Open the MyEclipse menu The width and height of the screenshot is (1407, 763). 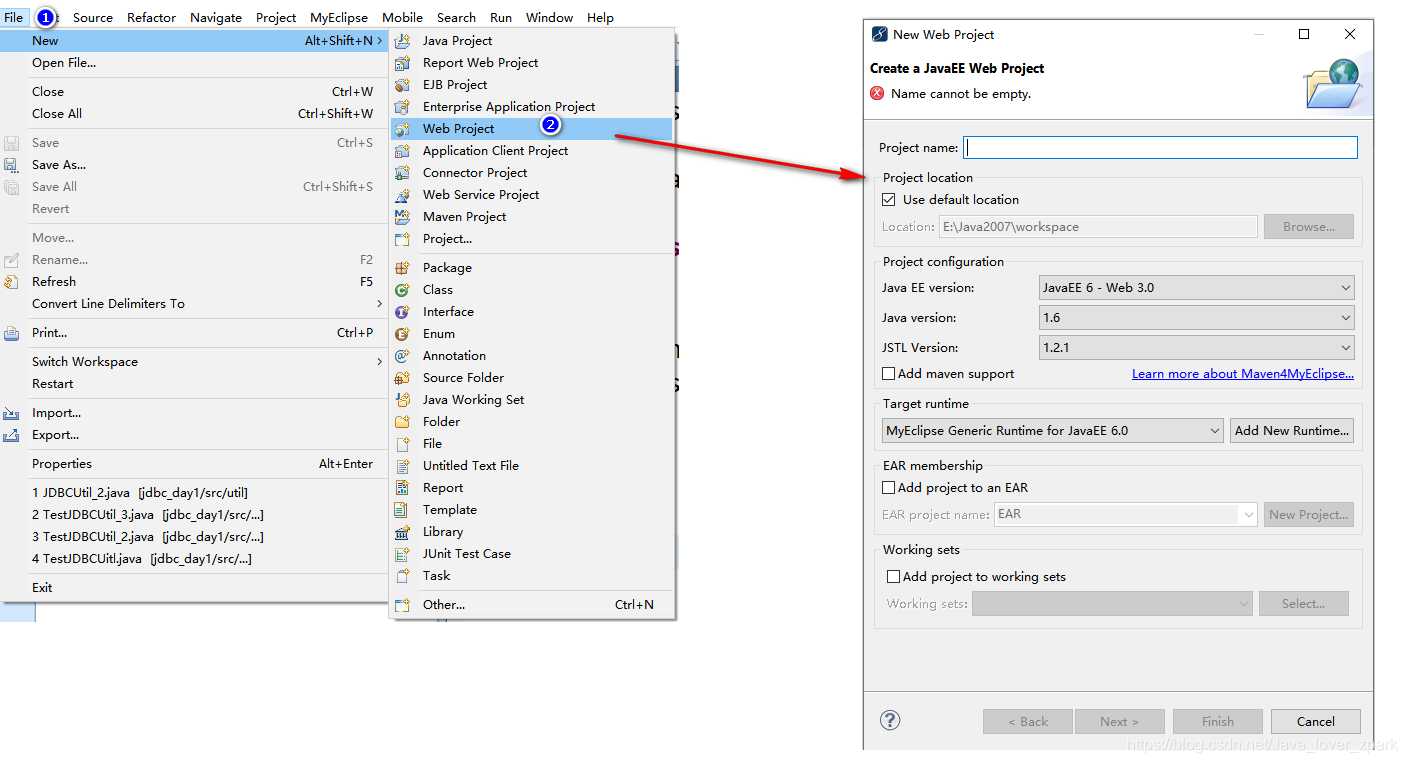tap(339, 18)
